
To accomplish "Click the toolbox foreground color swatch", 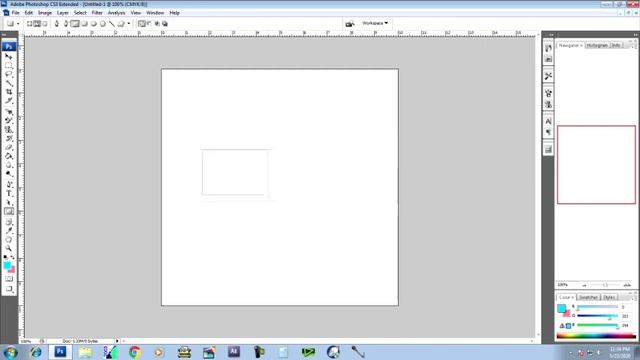I will tap(7, 266).
